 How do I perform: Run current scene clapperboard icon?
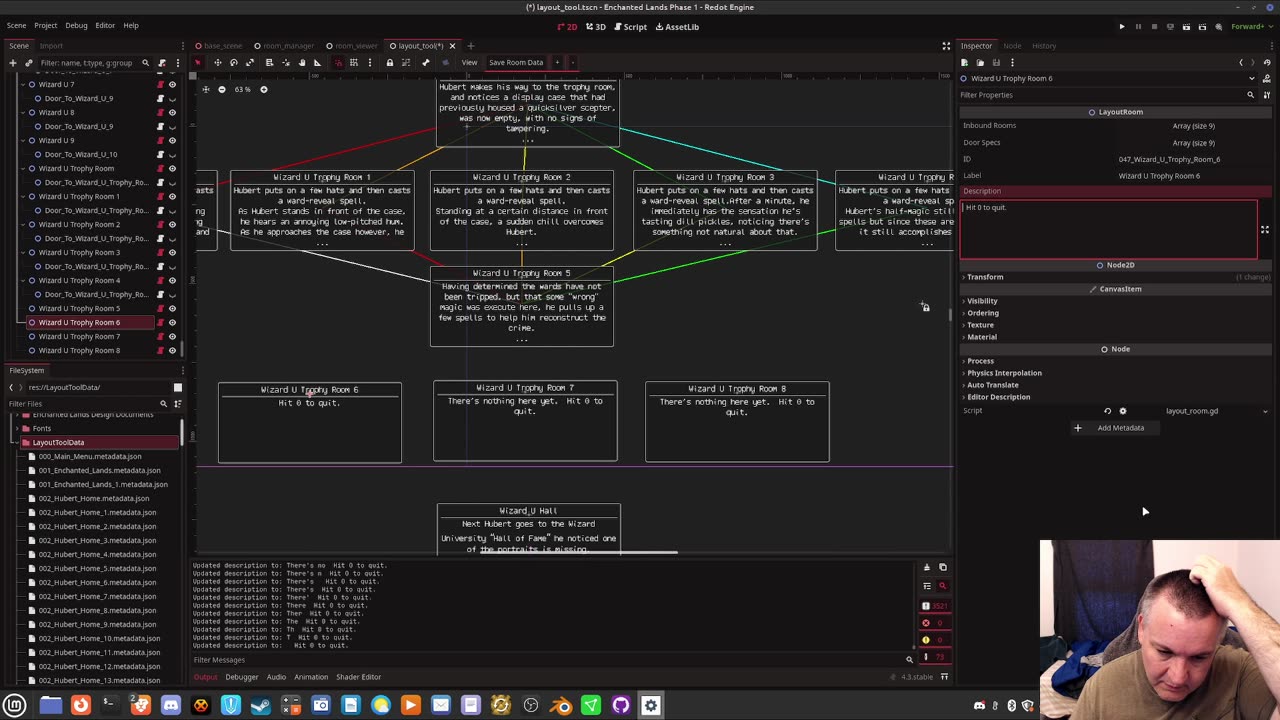tap(1186, 26)
